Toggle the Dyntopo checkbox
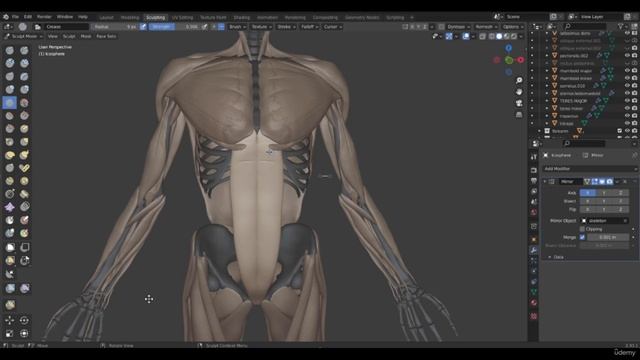Viewport: 640px width, 360px height. [441, 27]
